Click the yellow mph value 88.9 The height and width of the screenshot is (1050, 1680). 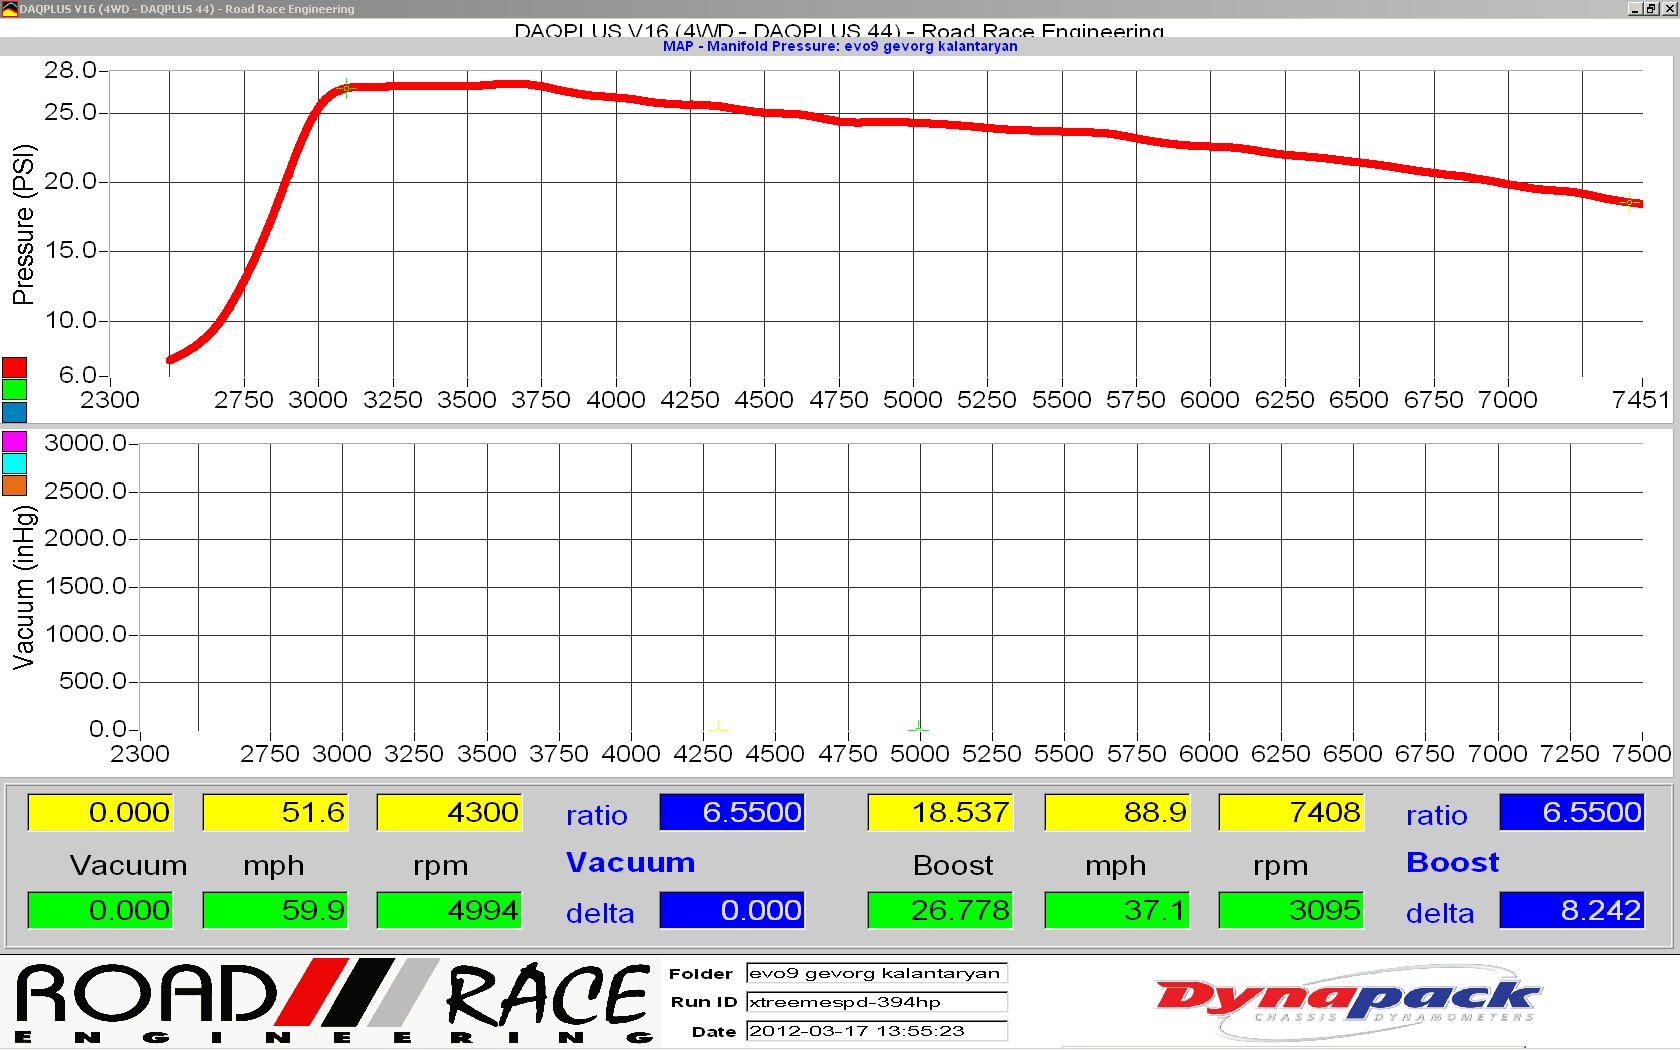(1117, 812)
